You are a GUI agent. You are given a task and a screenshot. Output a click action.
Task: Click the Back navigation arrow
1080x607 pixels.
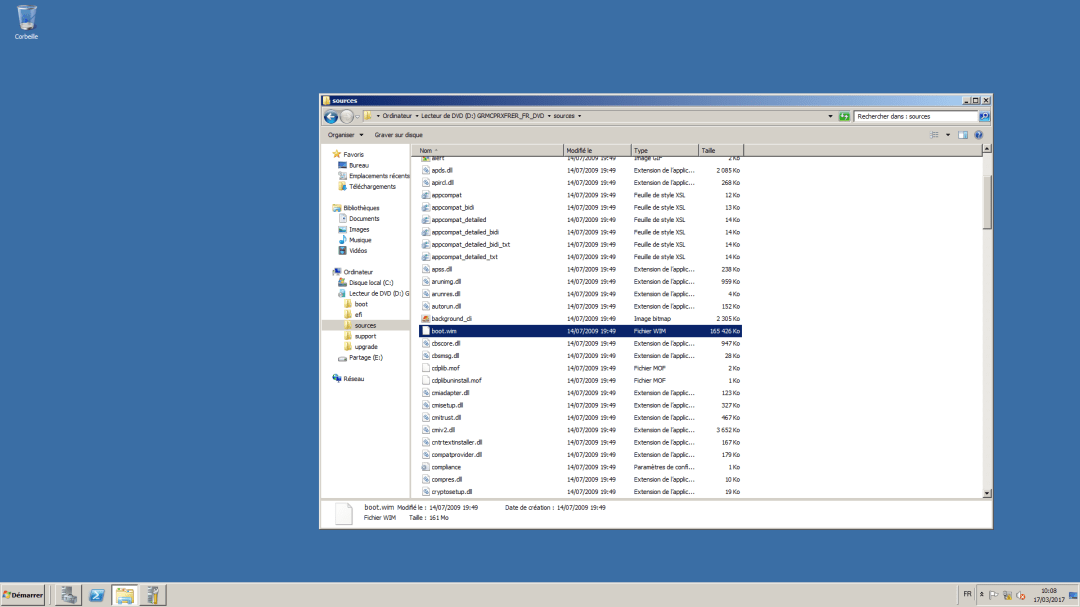click(x=330, y=116)
